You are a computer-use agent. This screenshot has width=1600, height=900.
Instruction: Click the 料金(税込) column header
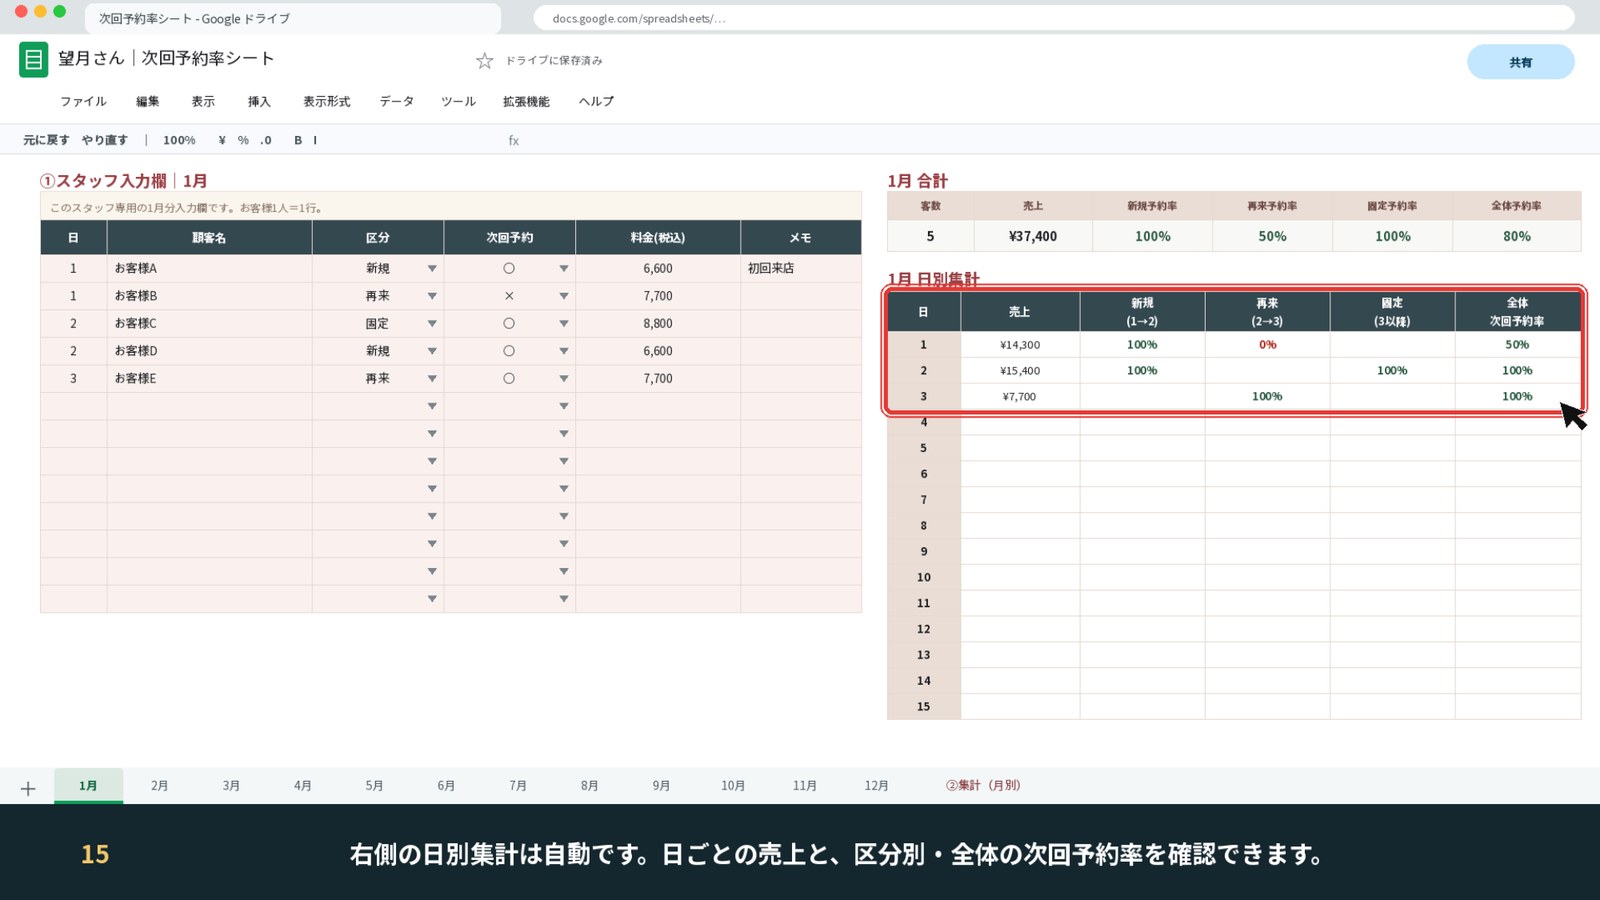658,238
